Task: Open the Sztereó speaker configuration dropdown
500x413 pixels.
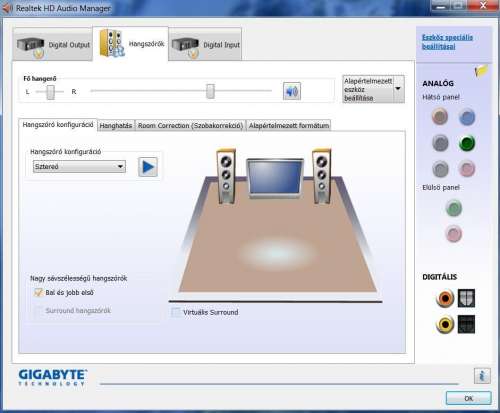Action: tap(79, 166)
